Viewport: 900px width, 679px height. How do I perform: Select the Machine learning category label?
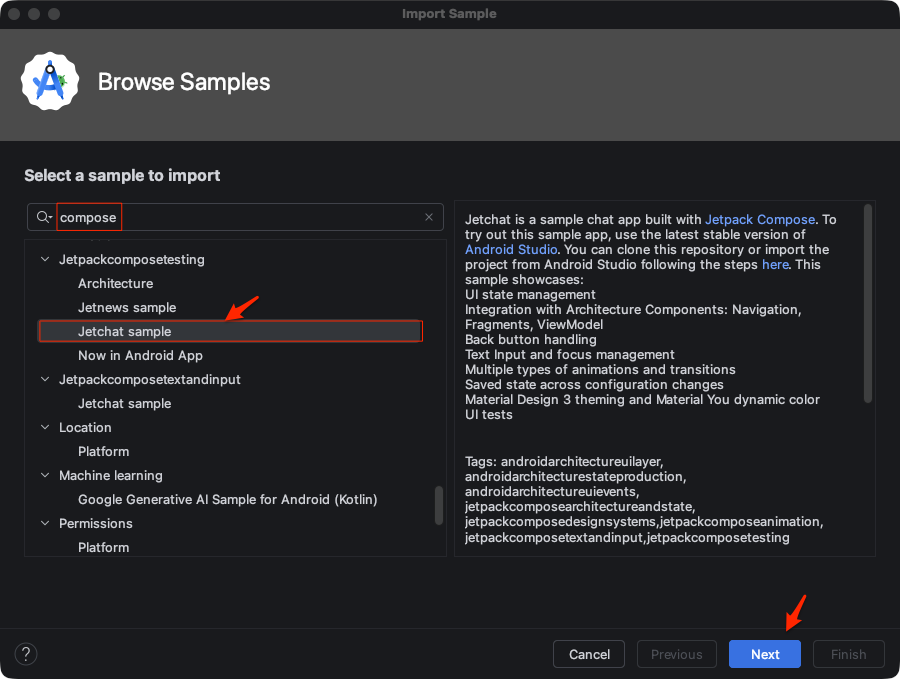pyautogui.click(x=111, y=475)
